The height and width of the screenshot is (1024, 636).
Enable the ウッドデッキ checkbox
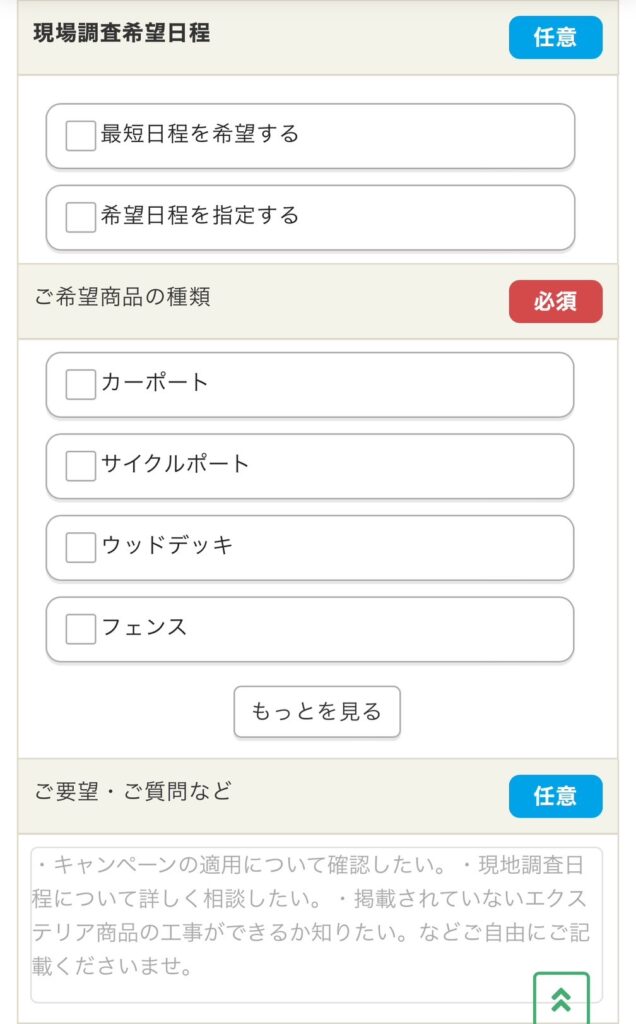[x=78, y=547]
